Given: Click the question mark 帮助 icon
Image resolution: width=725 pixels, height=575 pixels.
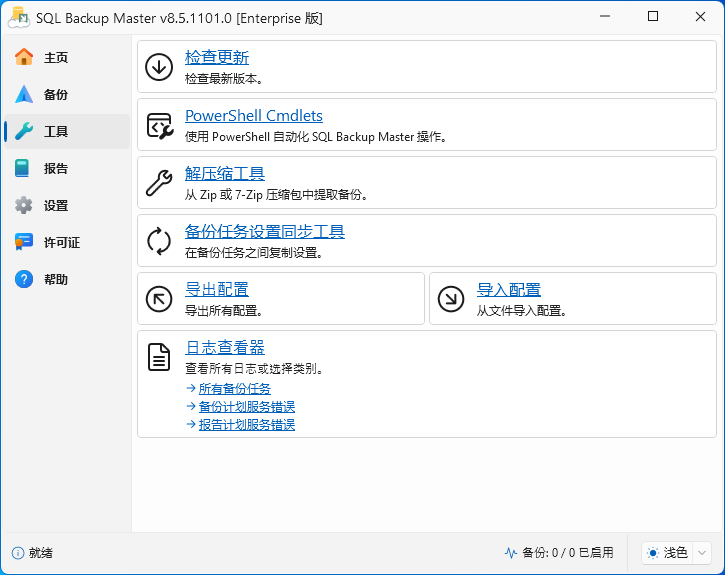Looking at the screenshot, I should tap(24, 279).
